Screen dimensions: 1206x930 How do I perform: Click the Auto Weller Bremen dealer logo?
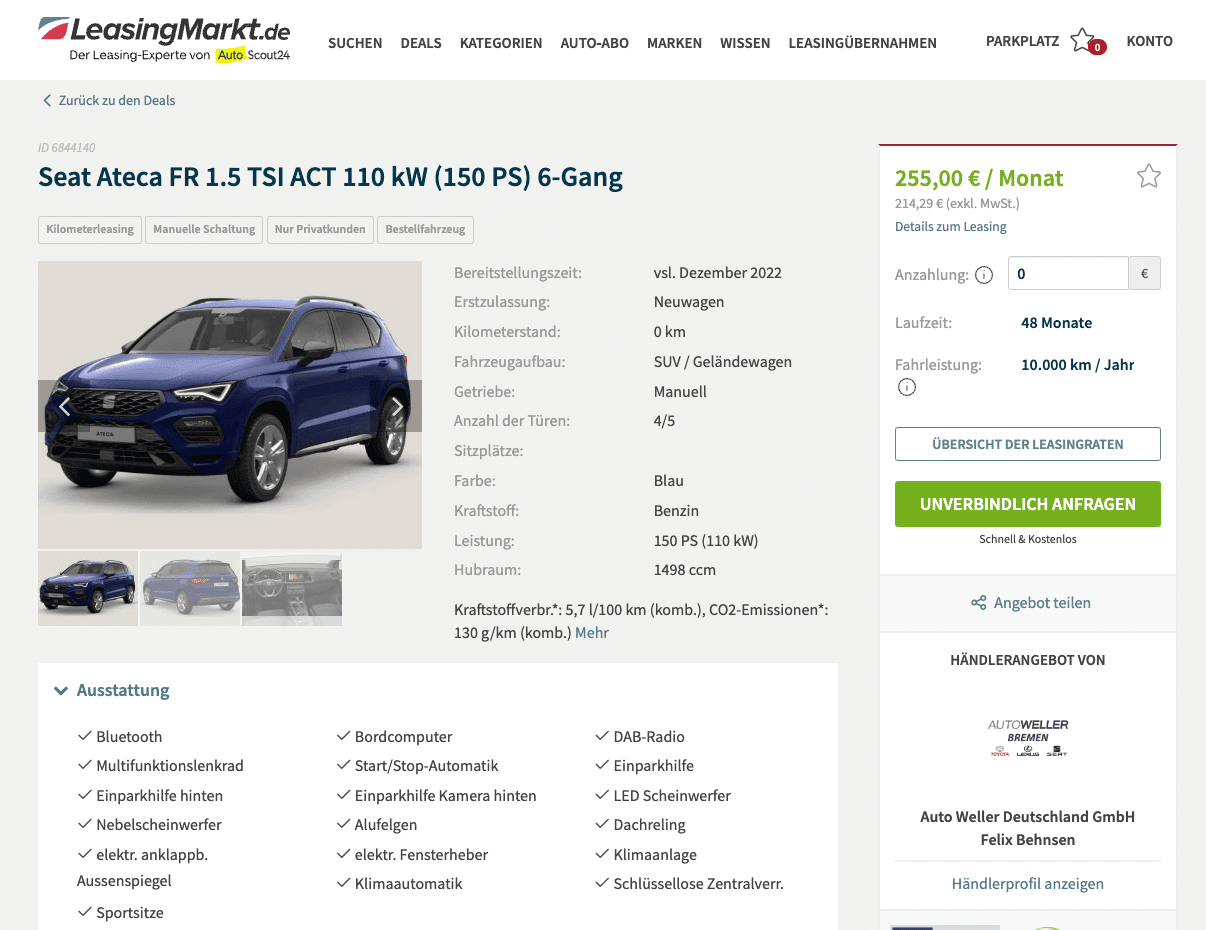click(x=1028, y=737)
